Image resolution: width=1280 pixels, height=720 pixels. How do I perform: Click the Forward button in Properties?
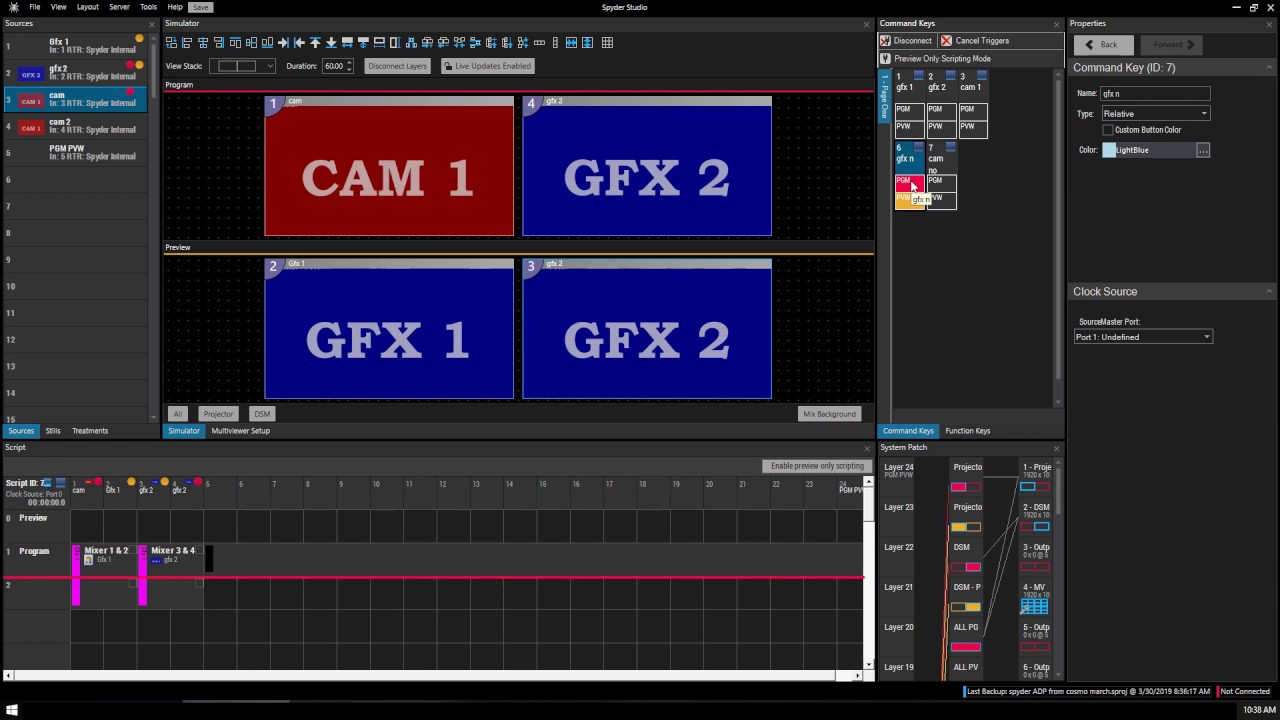click(x=1171, y=45)
